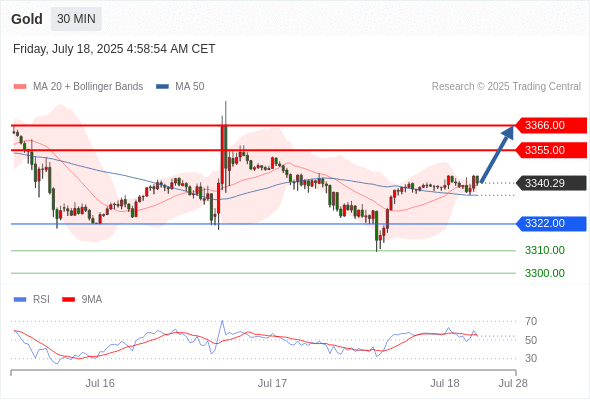Image resolution: width=590 pixels, height=400 pixels.
Task: Click the 'Jul 17' date axis label
Action: (272, 383)
